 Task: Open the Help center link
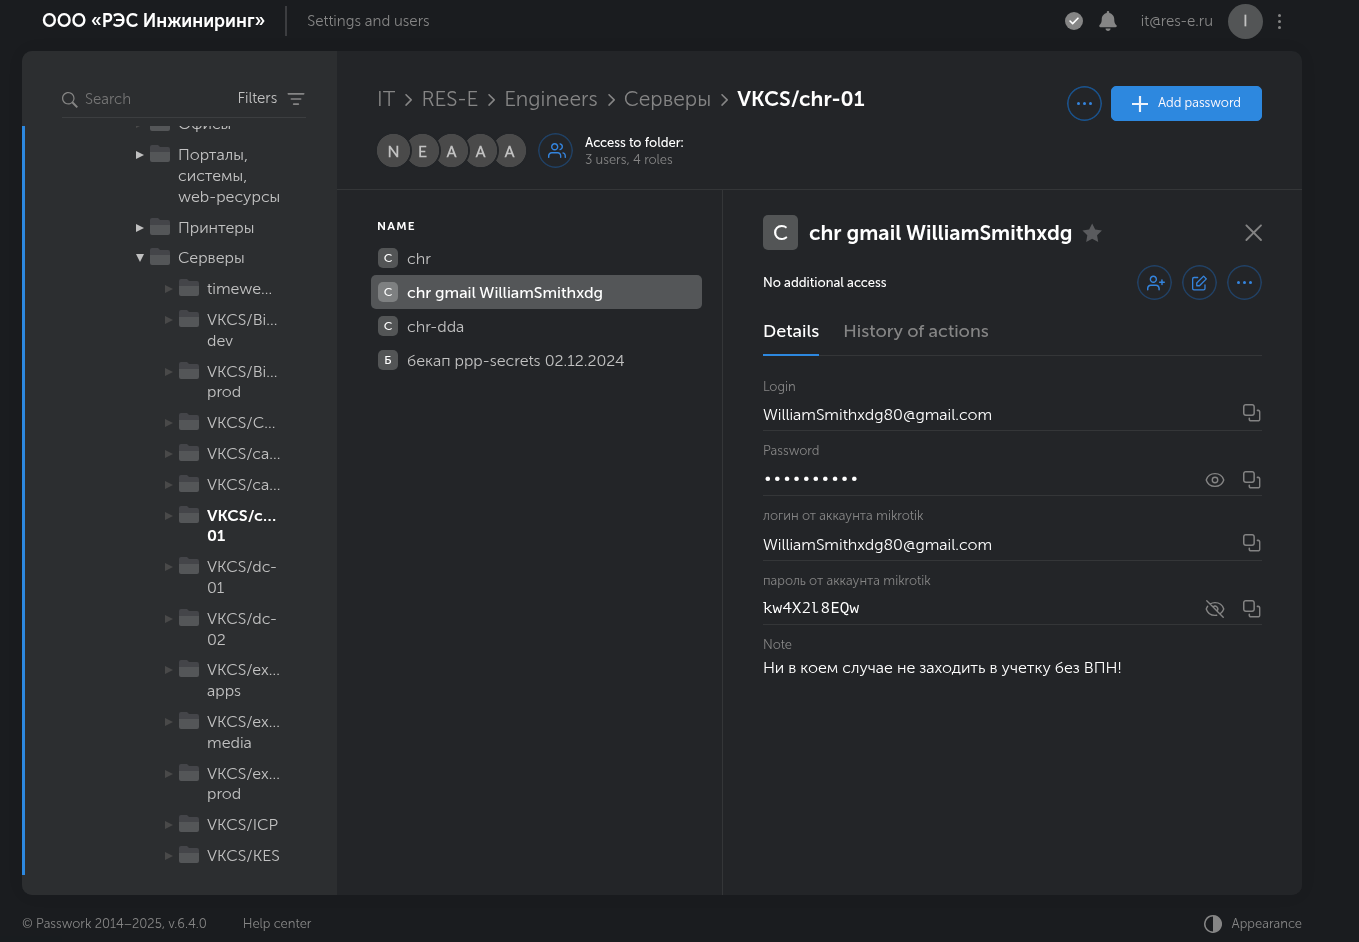tap(277, 924)
